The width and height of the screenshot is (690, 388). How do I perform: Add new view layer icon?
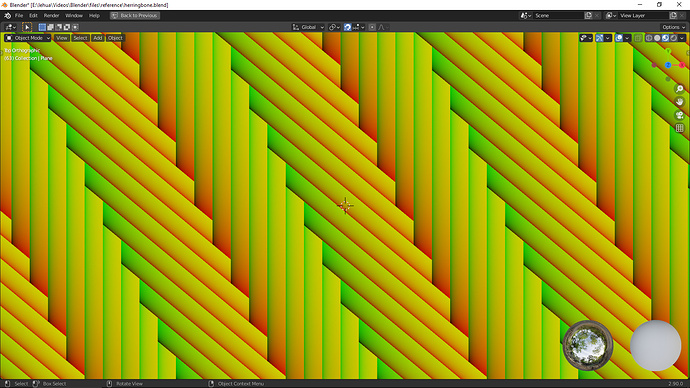click(x=673, y=15)
